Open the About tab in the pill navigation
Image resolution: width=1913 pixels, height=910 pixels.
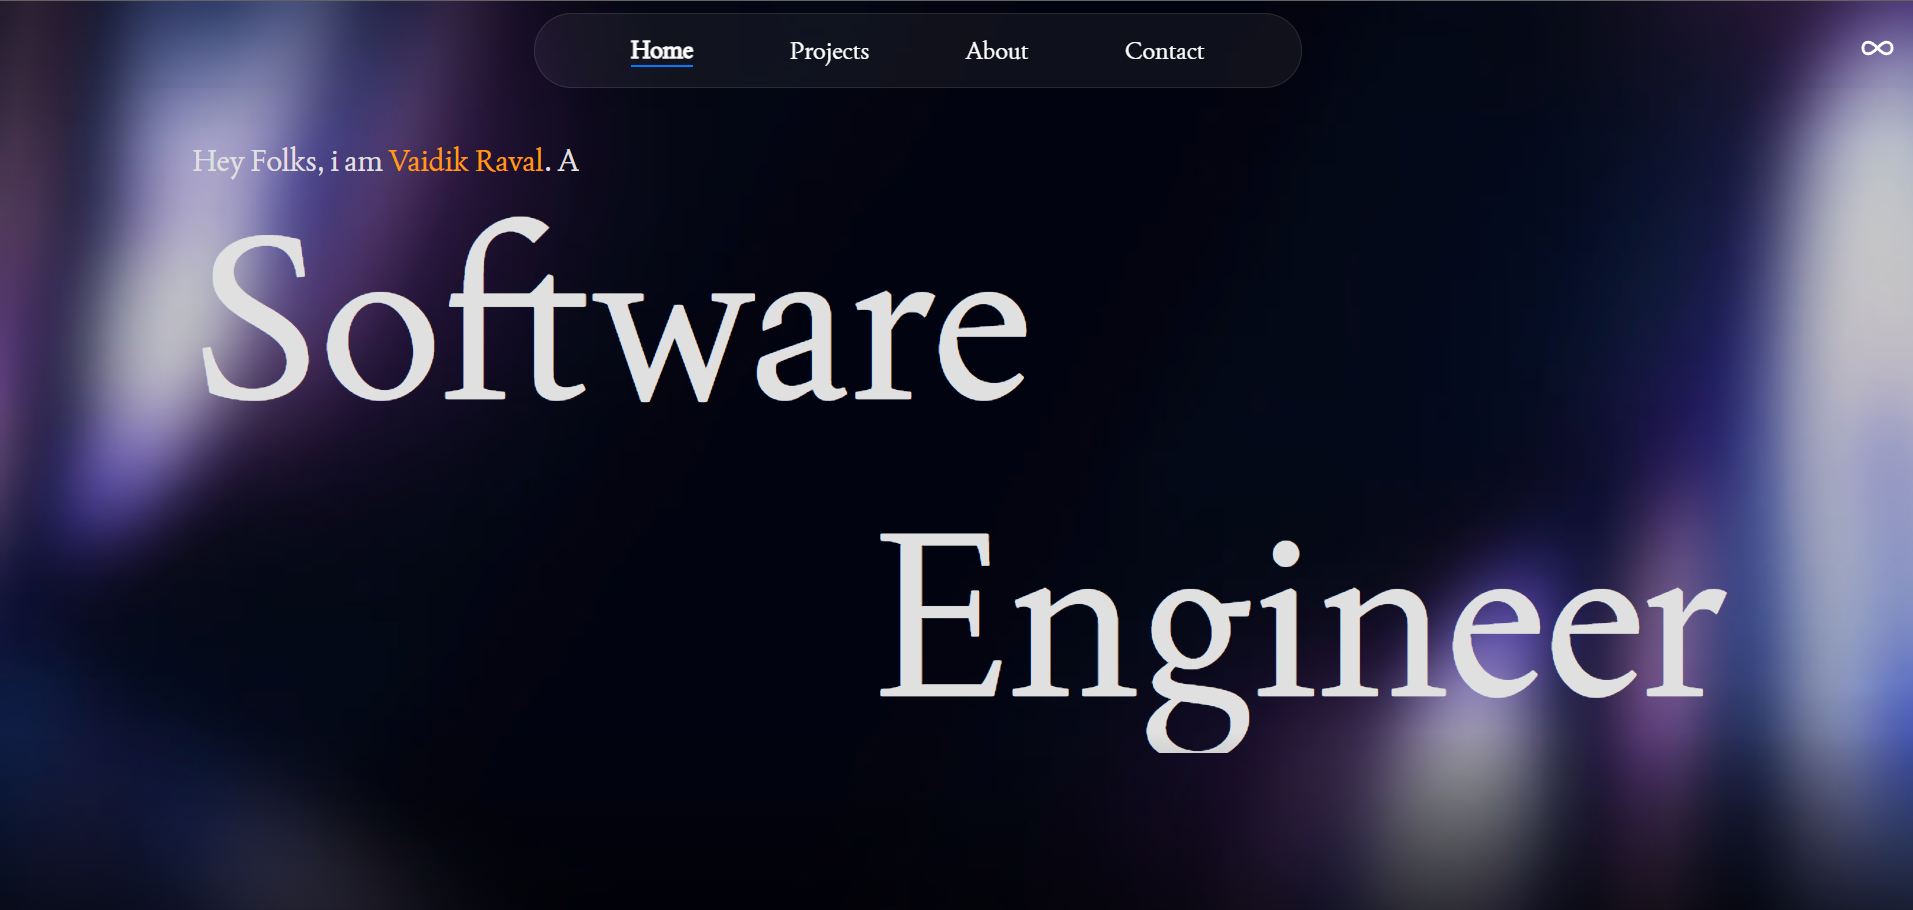tap(996, 50)
